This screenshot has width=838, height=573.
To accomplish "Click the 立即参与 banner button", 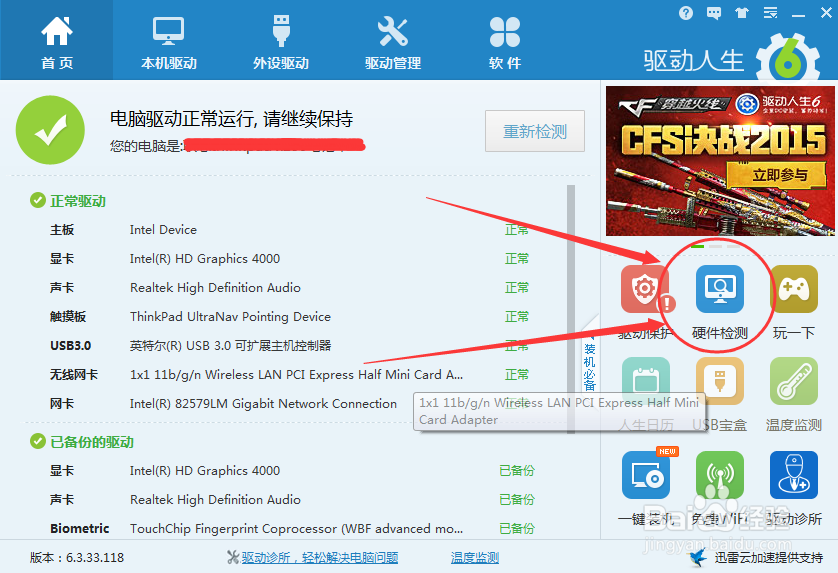I will [779, 175].
